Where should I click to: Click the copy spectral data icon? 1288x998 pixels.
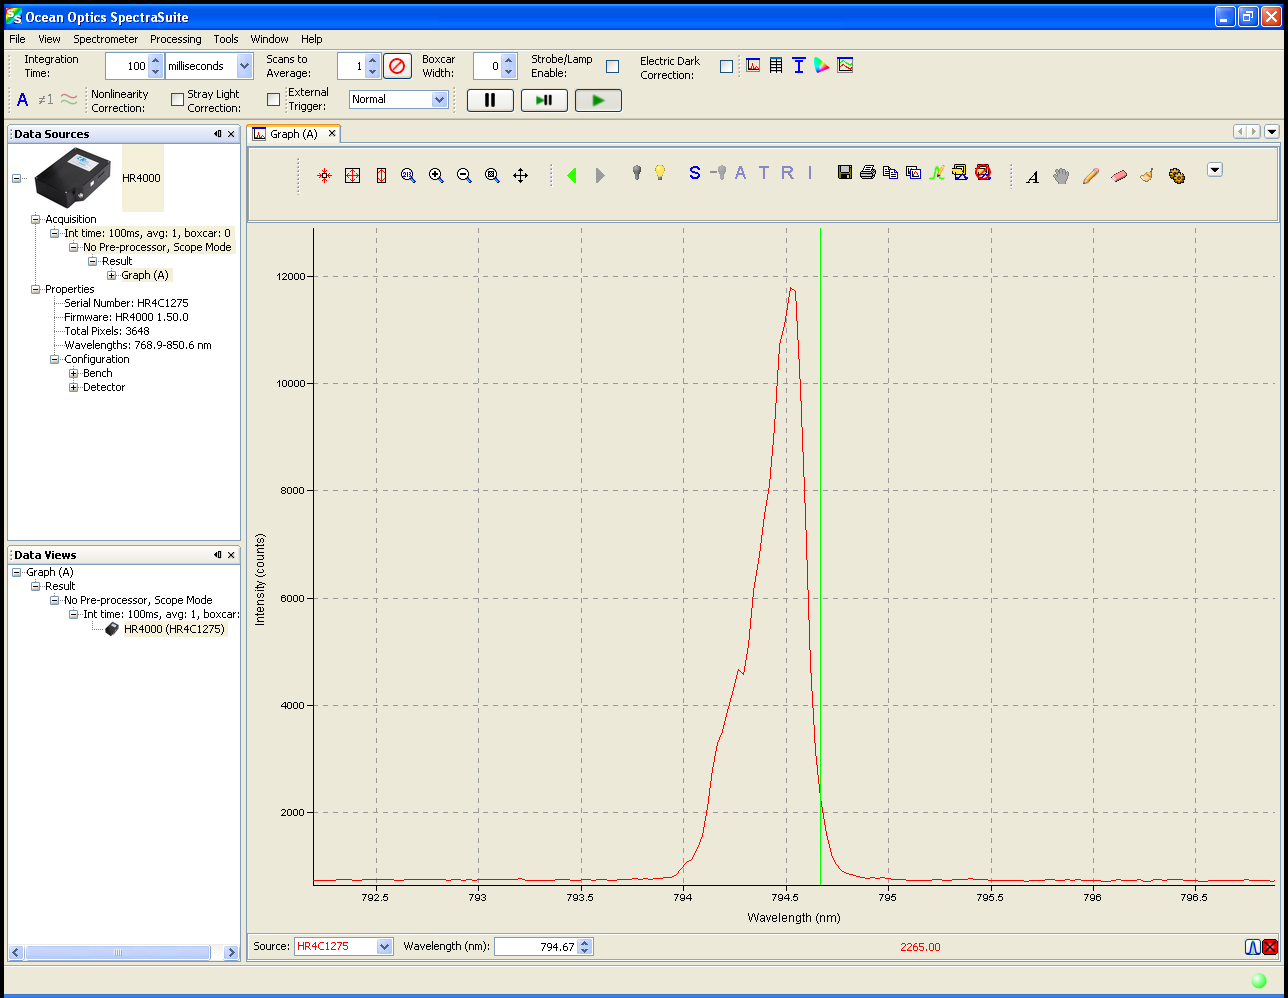(x=890, y=173)
